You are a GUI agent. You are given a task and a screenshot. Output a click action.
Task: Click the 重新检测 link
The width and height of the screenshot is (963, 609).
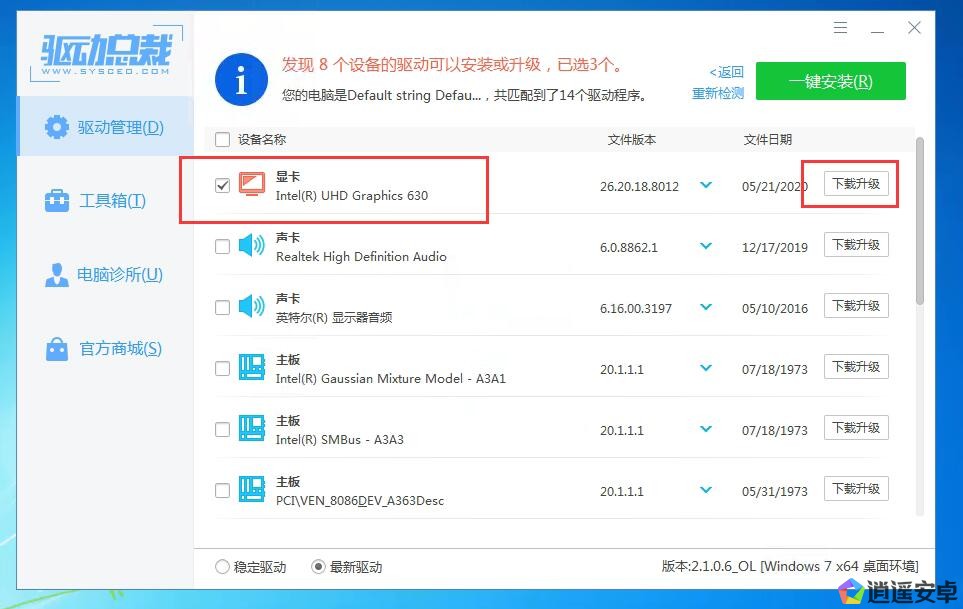[718, 93]
